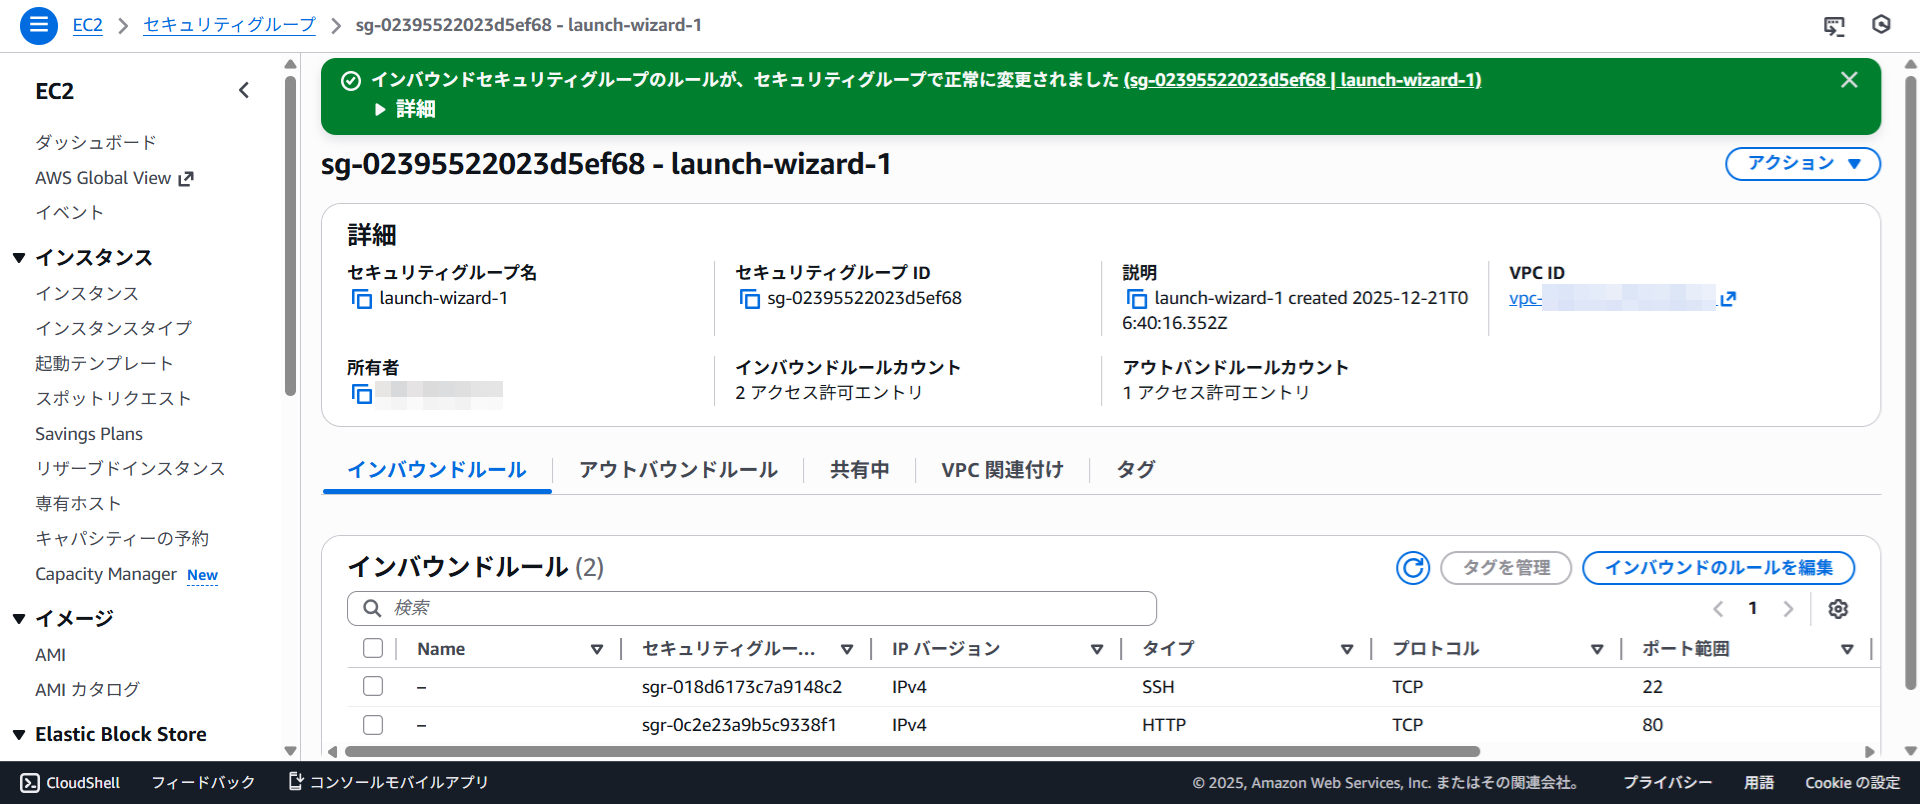Check the HTTP rule row checkbox
The image size is (1920, 804).
[x=373, y=725]
